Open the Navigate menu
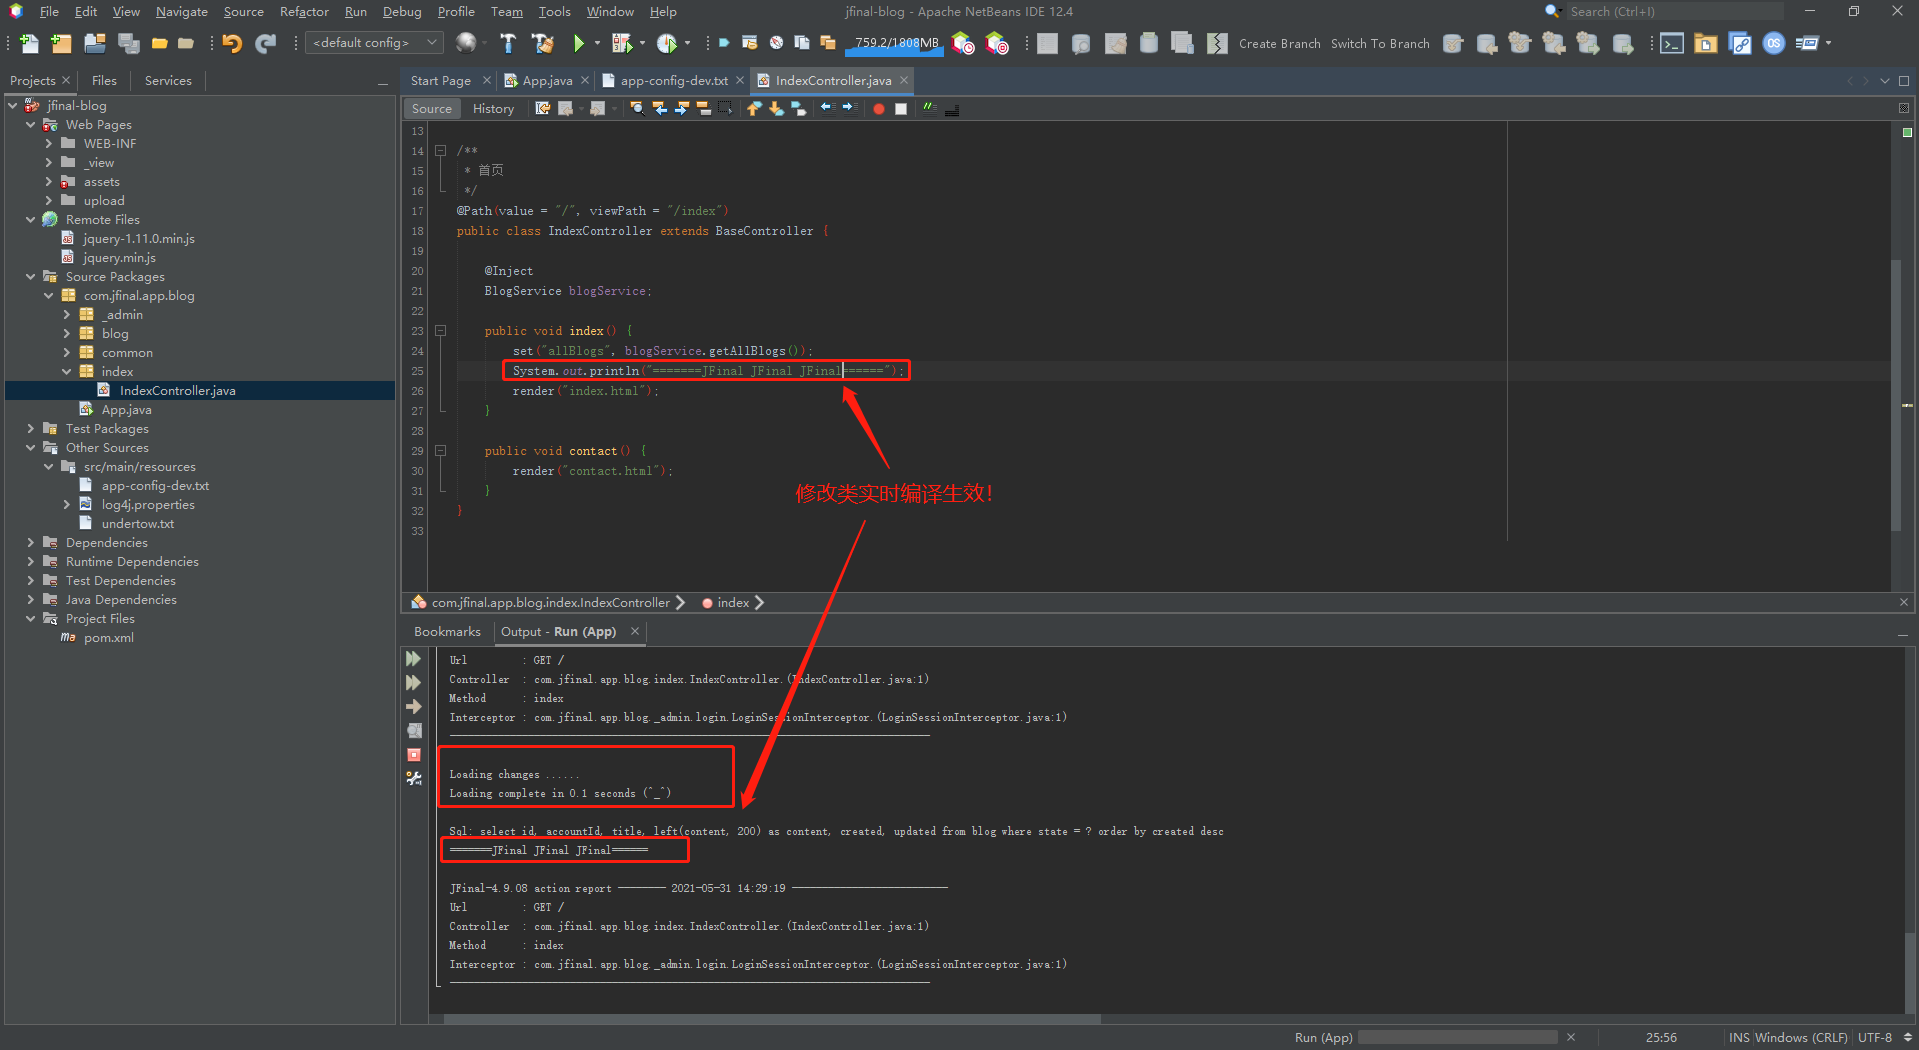Viewport: 1919px width, 1050px height. (x=182, y=11)
